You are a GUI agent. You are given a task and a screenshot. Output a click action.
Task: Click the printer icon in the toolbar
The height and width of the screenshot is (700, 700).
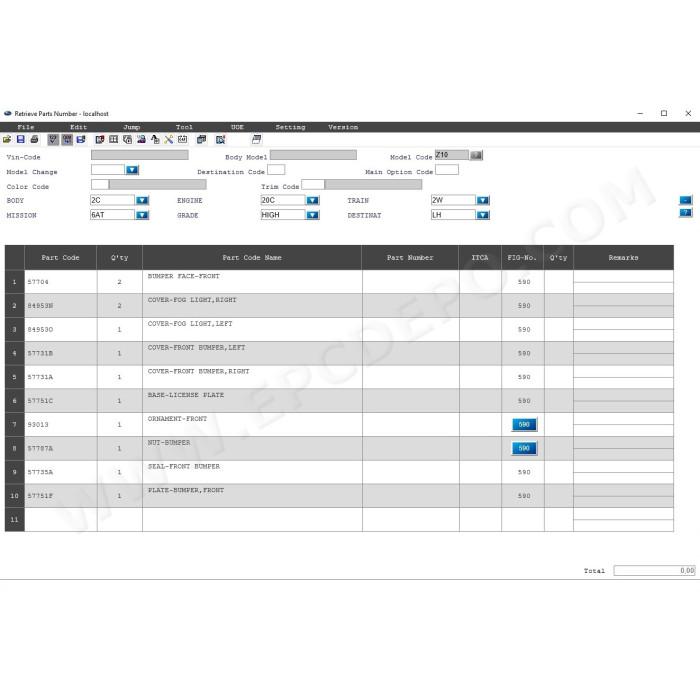[x=34, y=140]
